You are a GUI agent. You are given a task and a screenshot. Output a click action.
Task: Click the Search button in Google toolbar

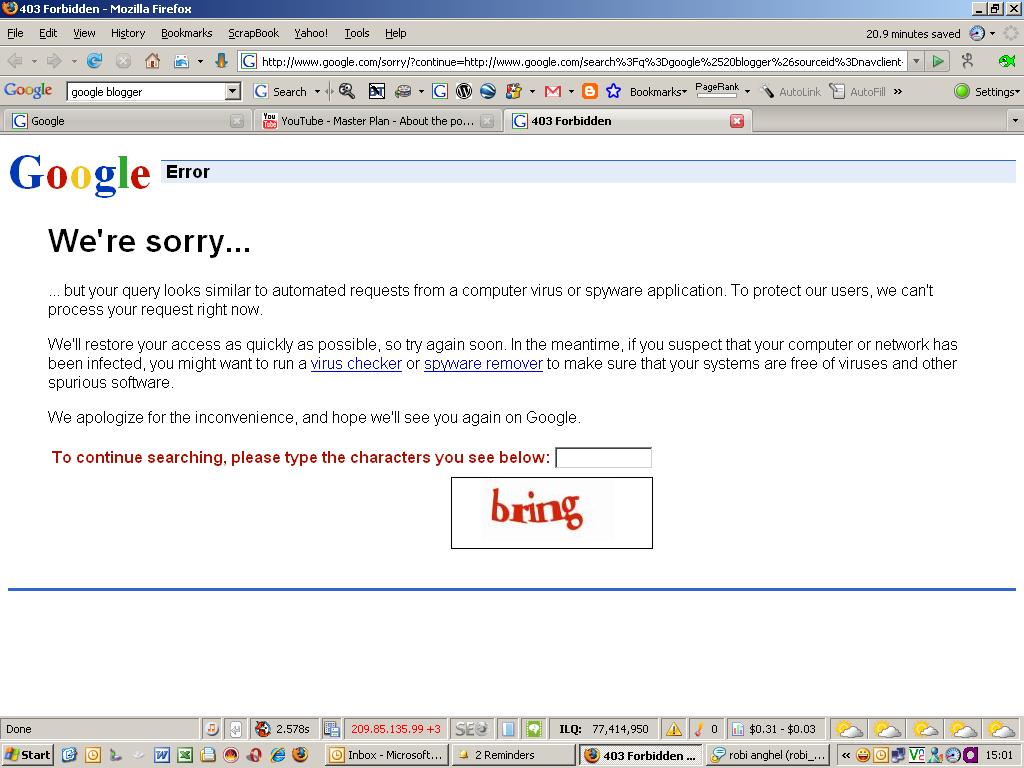pyautogui.click(x=281, y=91)
